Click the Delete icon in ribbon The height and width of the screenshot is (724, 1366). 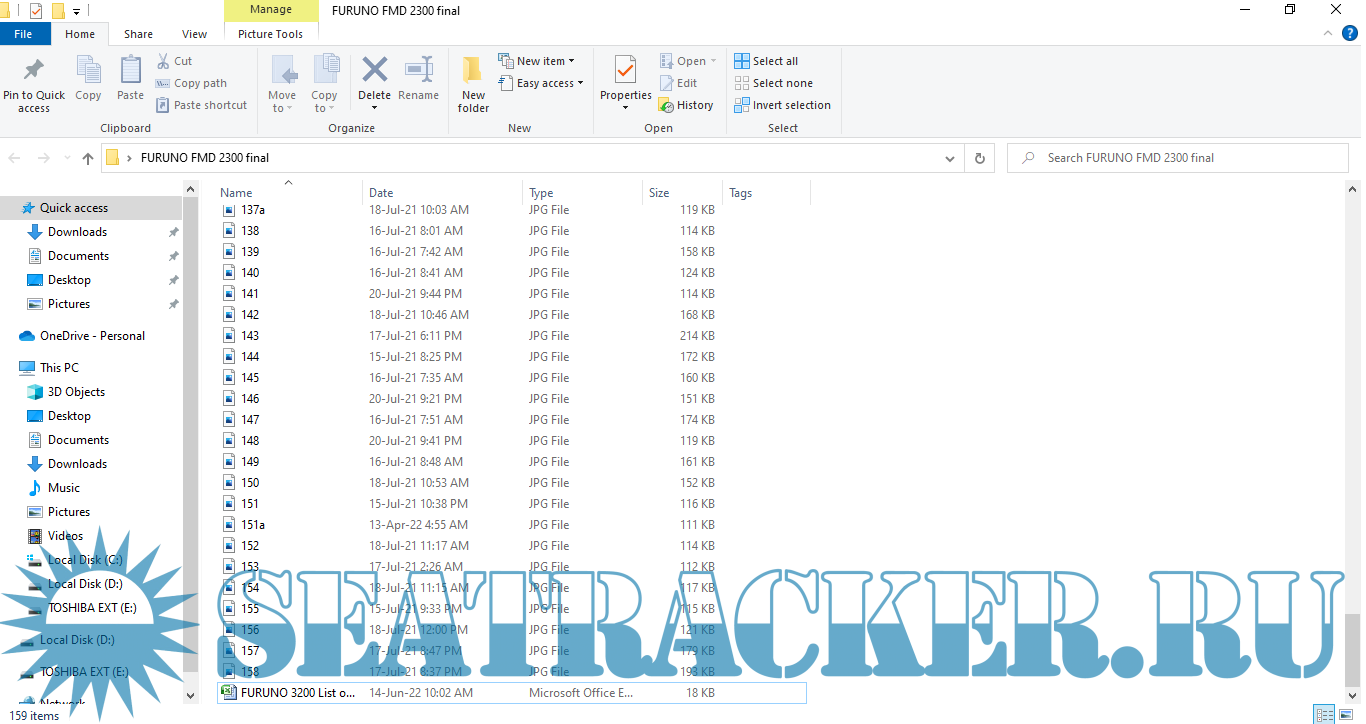coord(374,71)
